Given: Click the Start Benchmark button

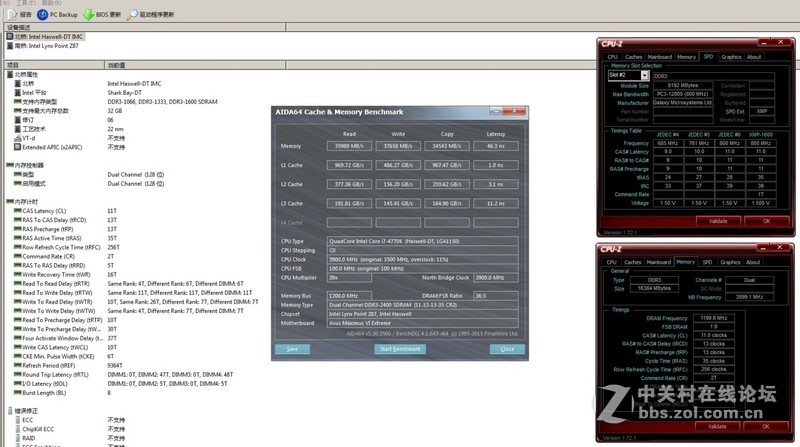Looking at the screenshot, I should (400, 349).
